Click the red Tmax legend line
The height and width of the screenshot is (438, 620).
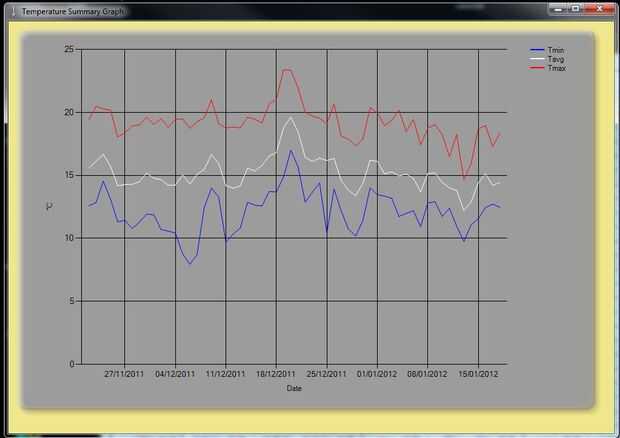[537, 68]
